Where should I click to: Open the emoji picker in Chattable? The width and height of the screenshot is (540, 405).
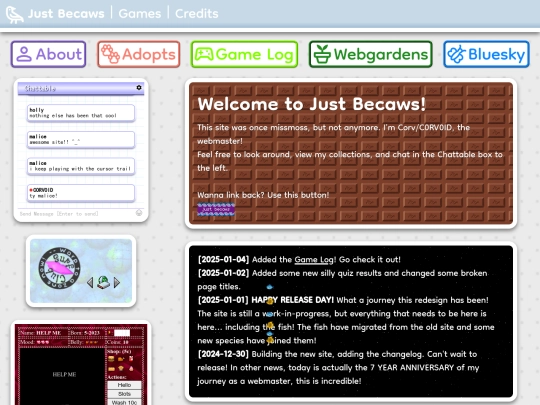click(x=139, y=213)
